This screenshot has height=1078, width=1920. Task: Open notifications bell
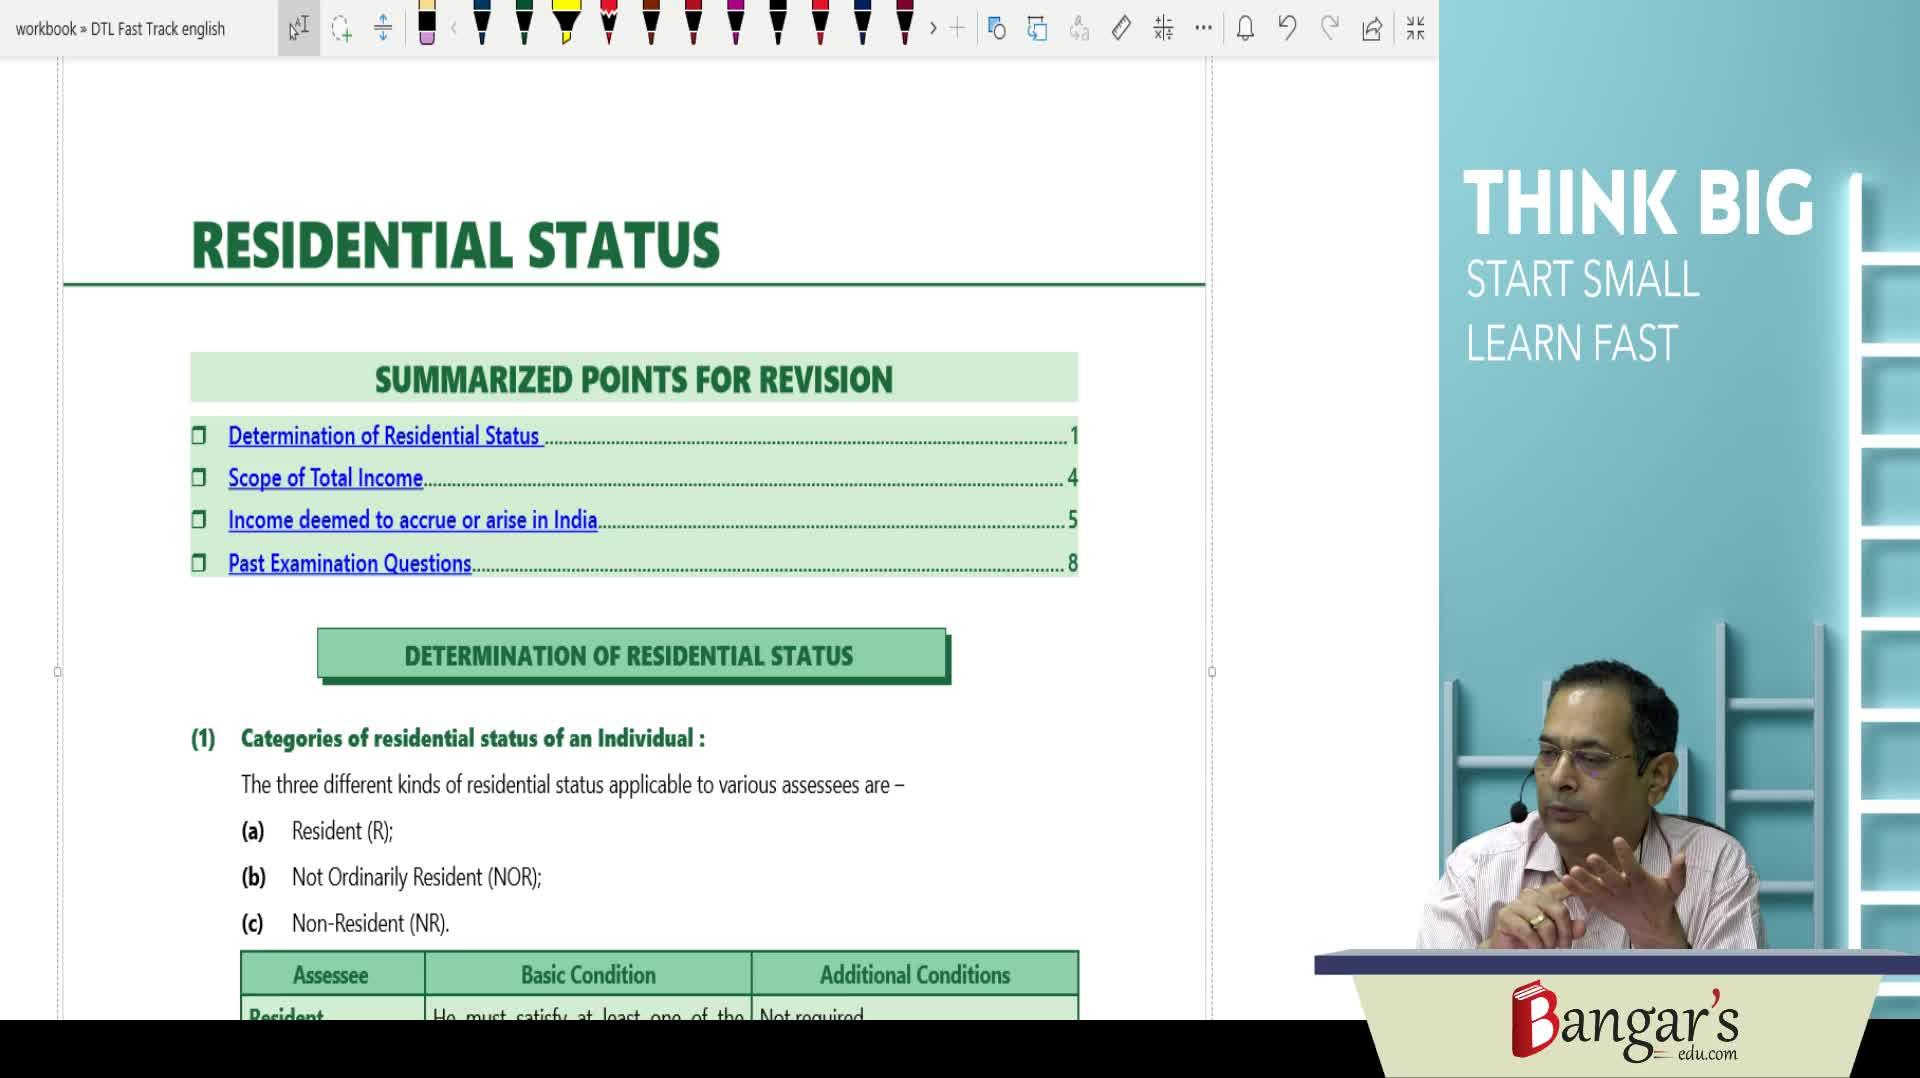1245,28
